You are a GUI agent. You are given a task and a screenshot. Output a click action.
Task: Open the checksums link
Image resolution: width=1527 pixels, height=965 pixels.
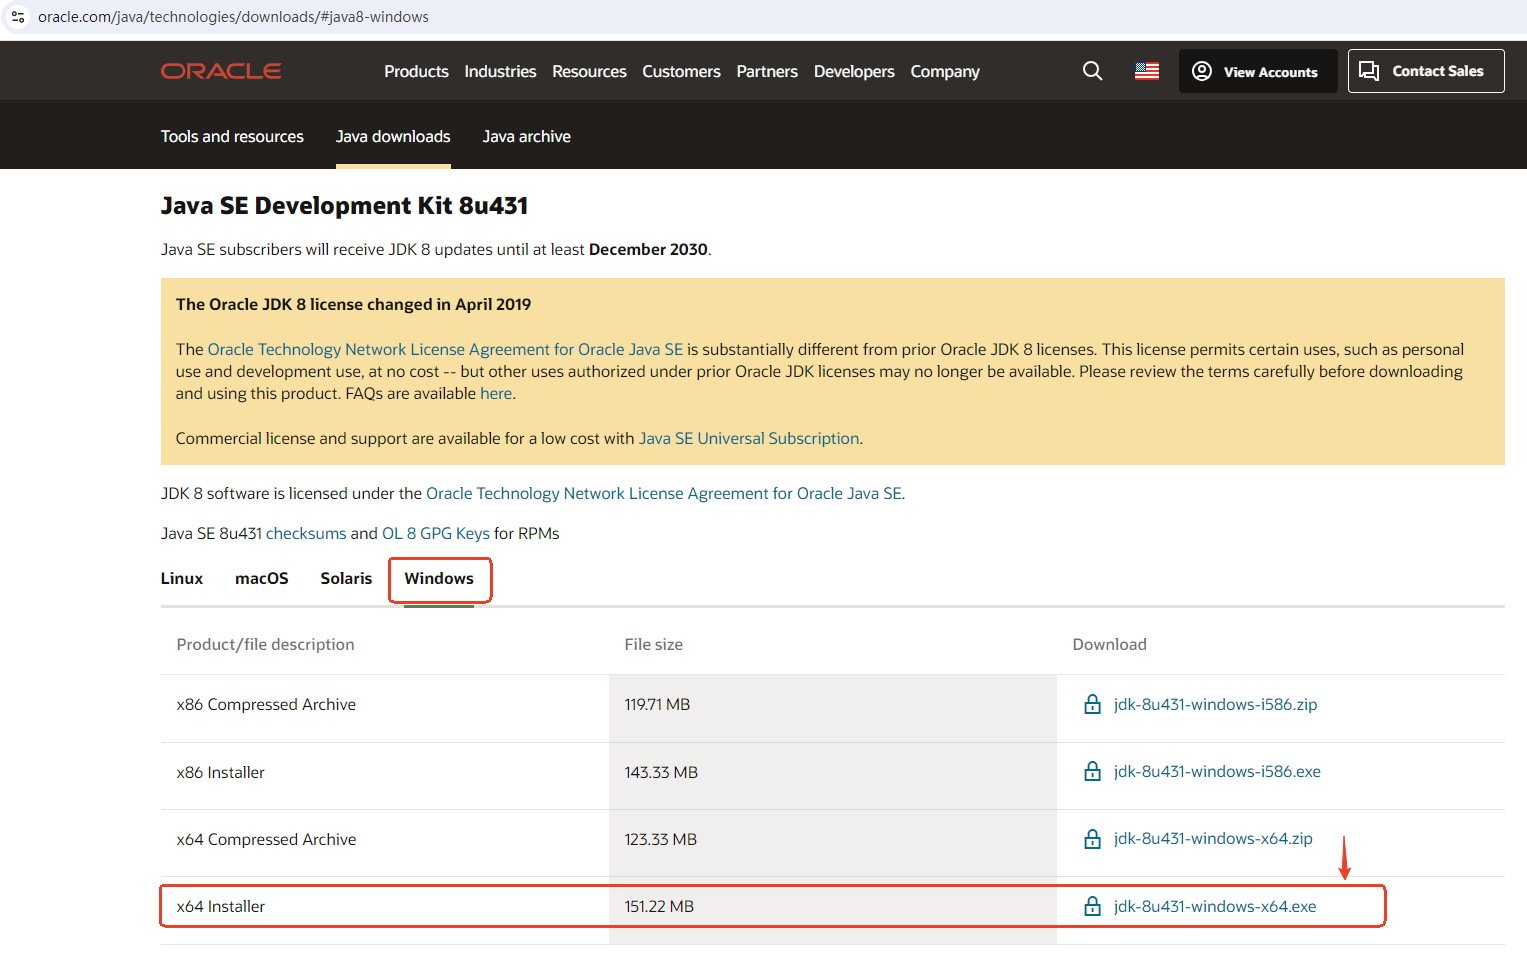pyautogui.click(x=306, y=533)
